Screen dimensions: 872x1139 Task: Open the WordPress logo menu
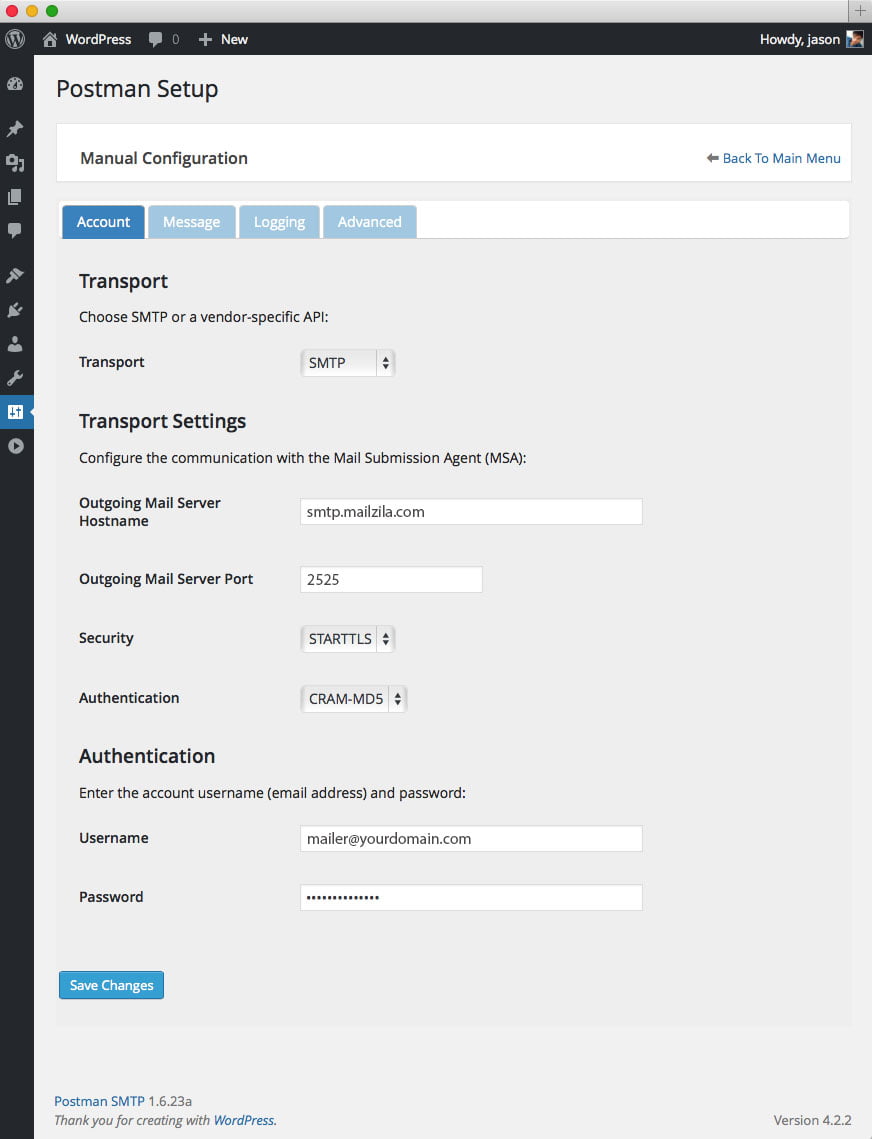[x=15, y=39]
